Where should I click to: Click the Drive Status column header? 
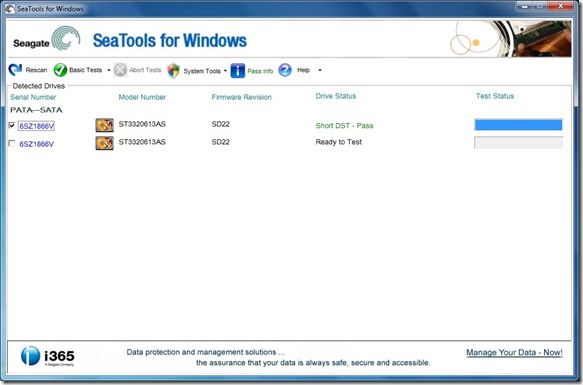pyautogui.click(x=336, y=96)
